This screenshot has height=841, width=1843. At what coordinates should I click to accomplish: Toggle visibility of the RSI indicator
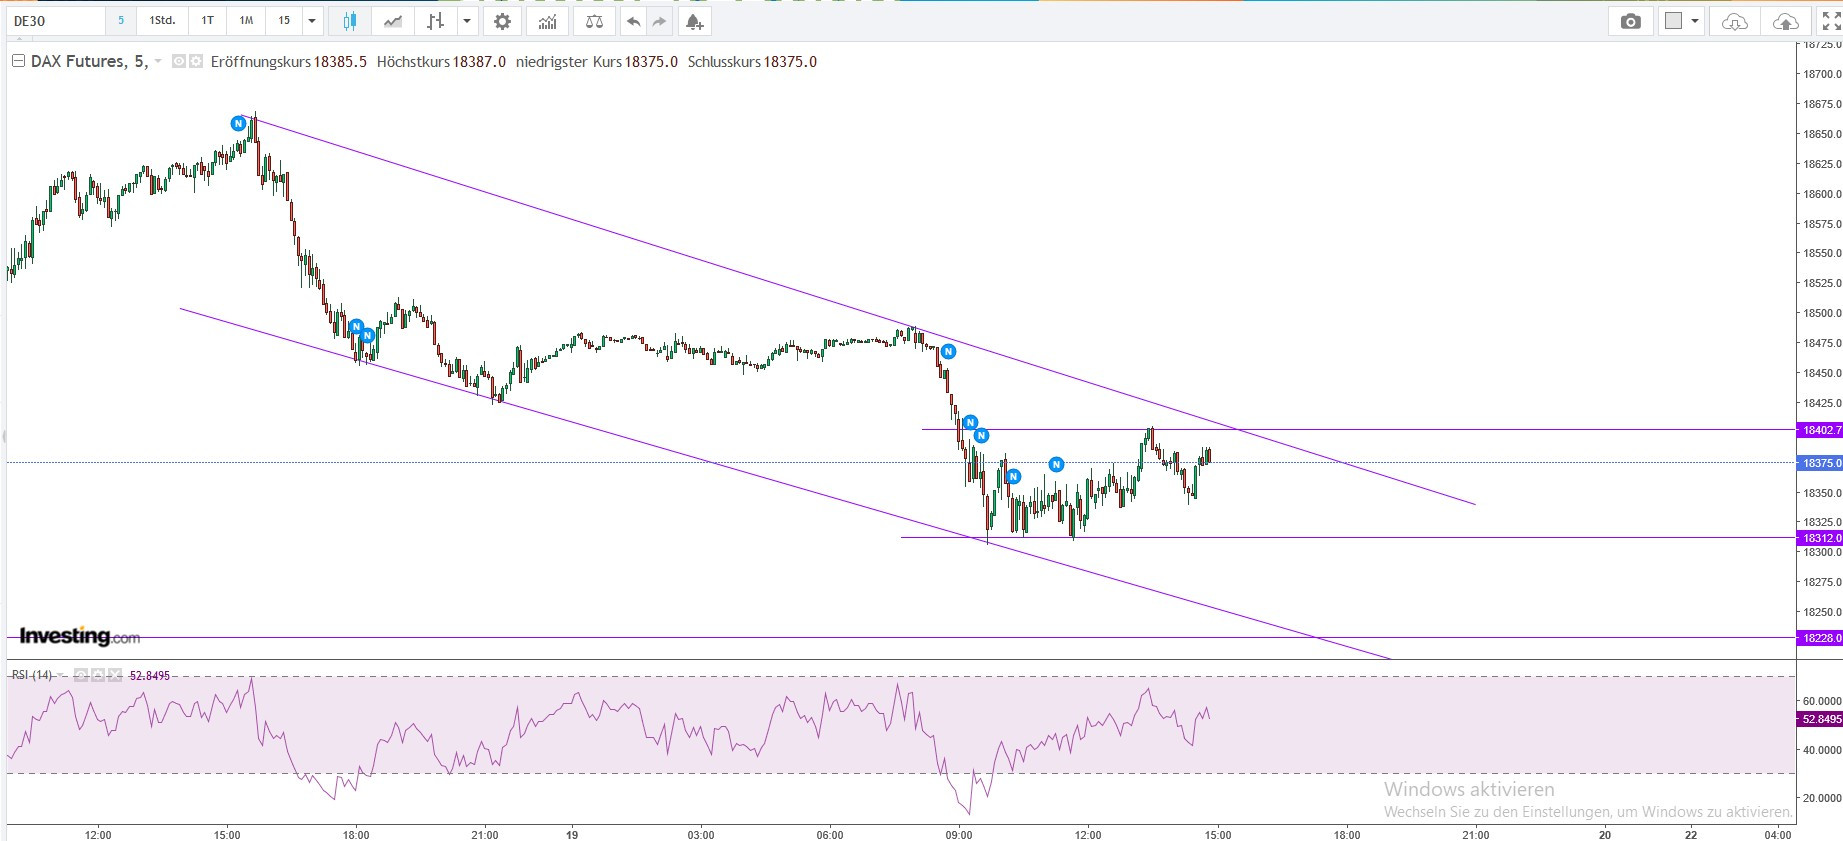pos(80,675)
